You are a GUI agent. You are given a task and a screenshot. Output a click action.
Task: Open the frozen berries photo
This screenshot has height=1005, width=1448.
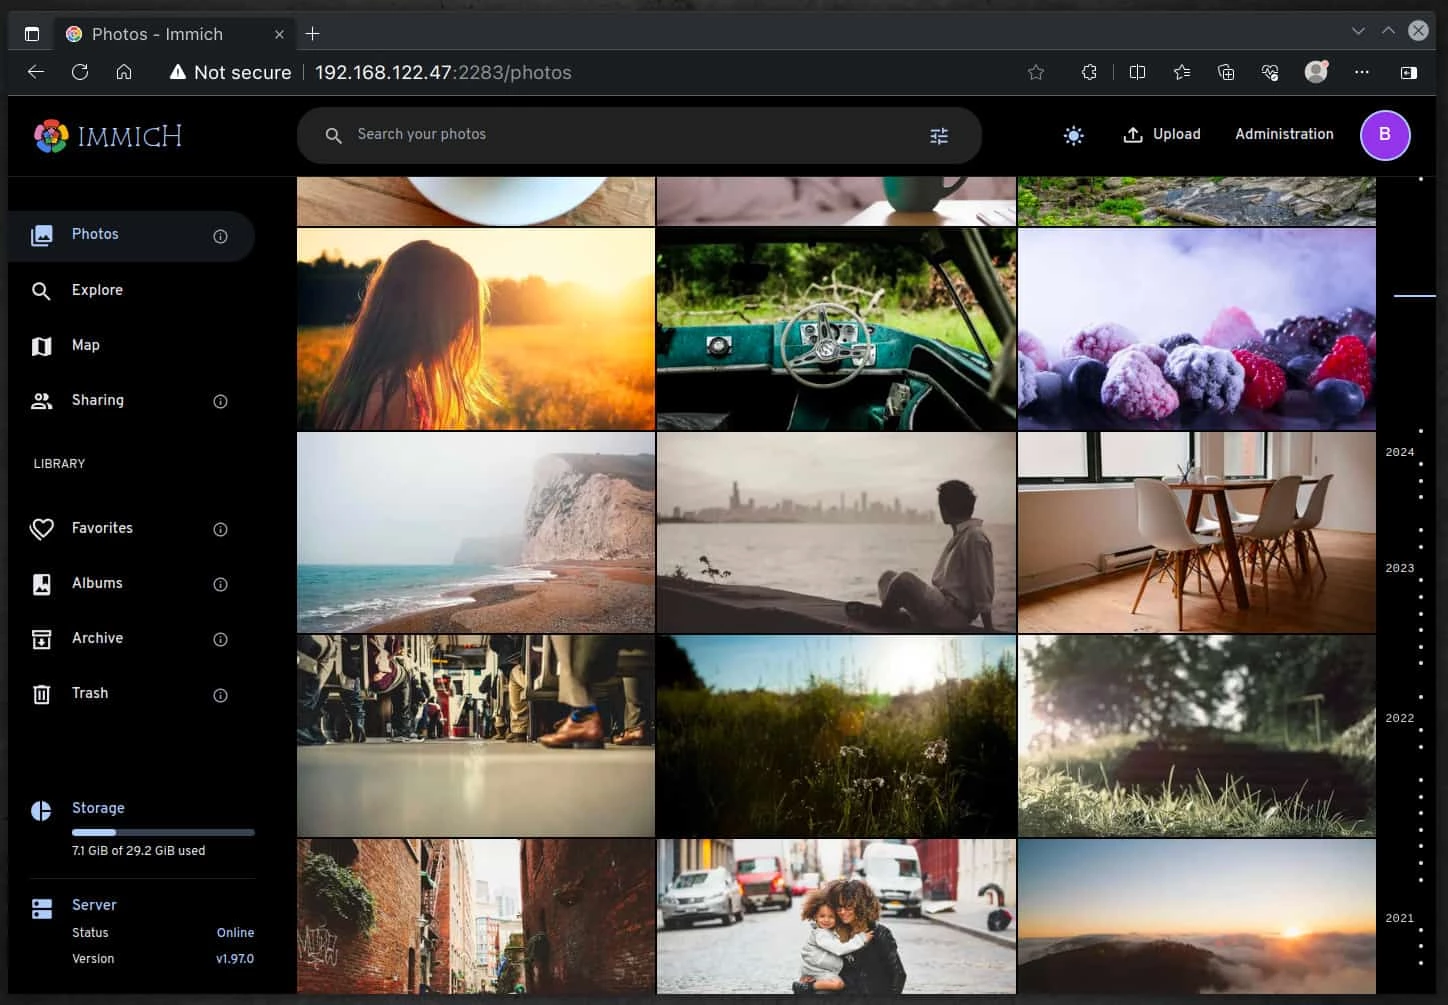pos(1197,329)
